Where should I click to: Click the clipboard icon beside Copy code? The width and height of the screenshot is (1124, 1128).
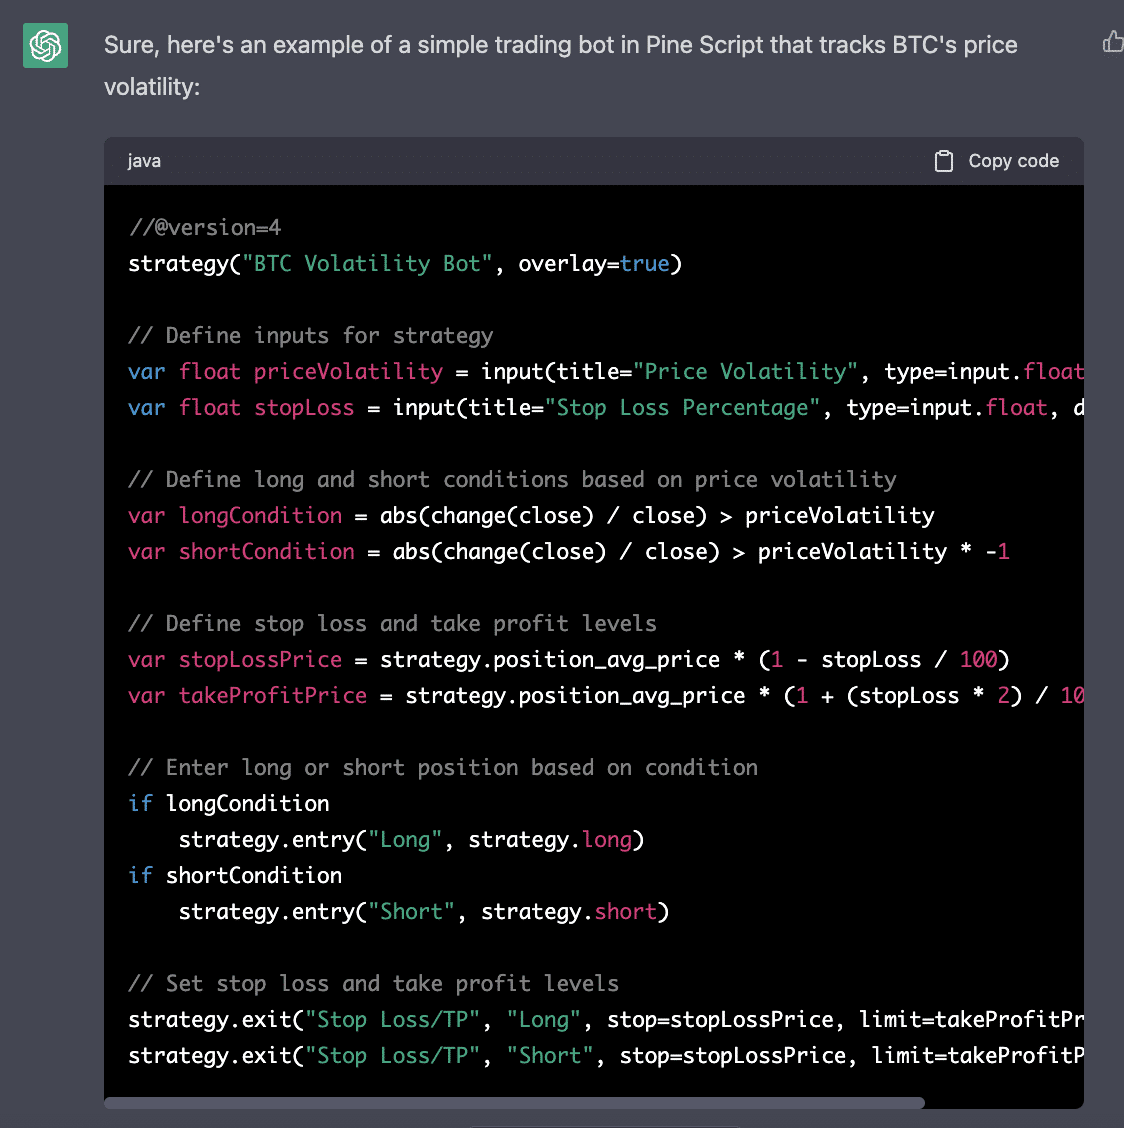tap(943, 161)
